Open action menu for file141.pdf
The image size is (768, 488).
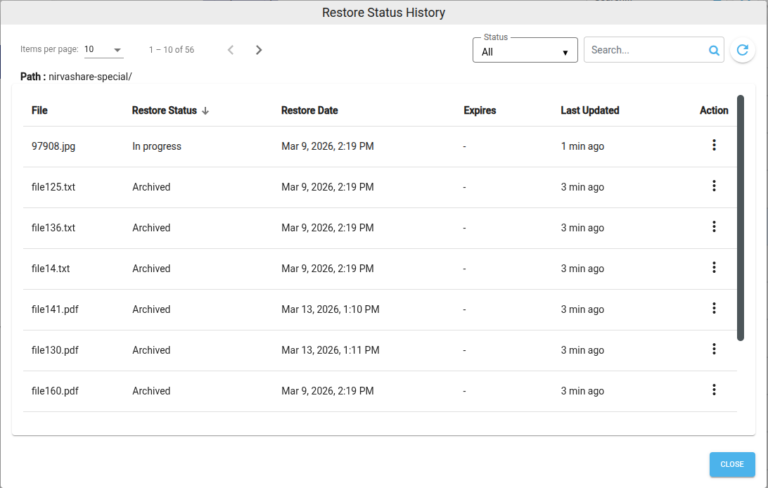pos(714,309)
